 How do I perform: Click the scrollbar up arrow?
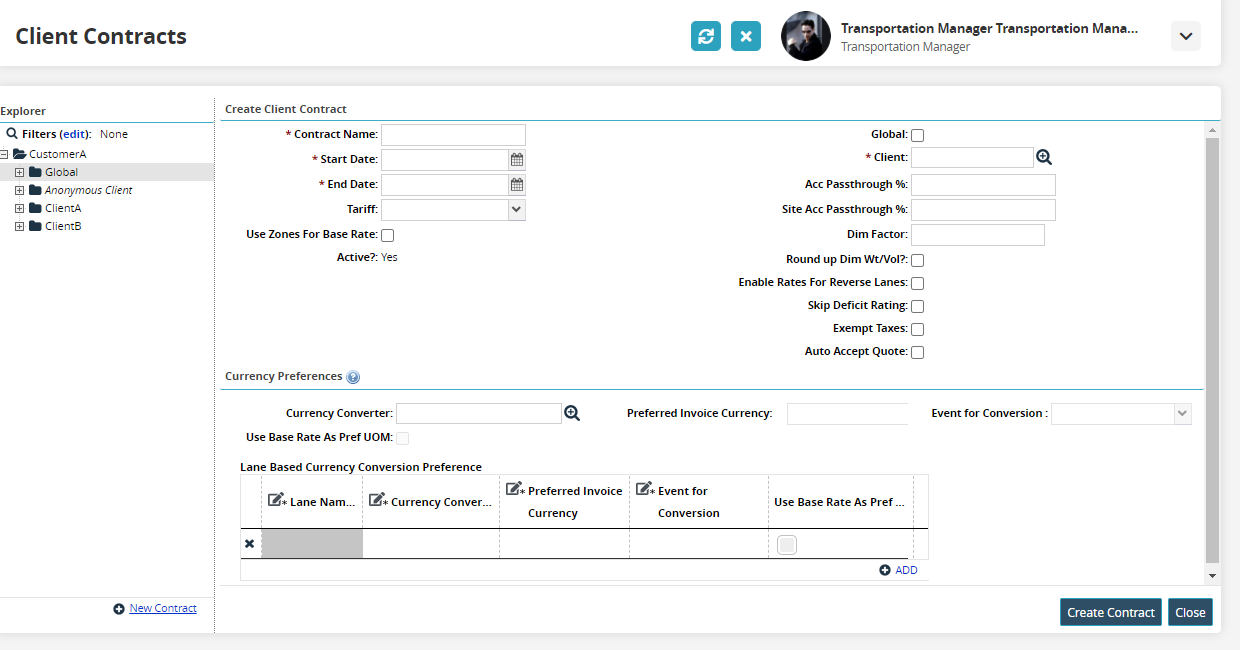click(x=1213, y=130)
